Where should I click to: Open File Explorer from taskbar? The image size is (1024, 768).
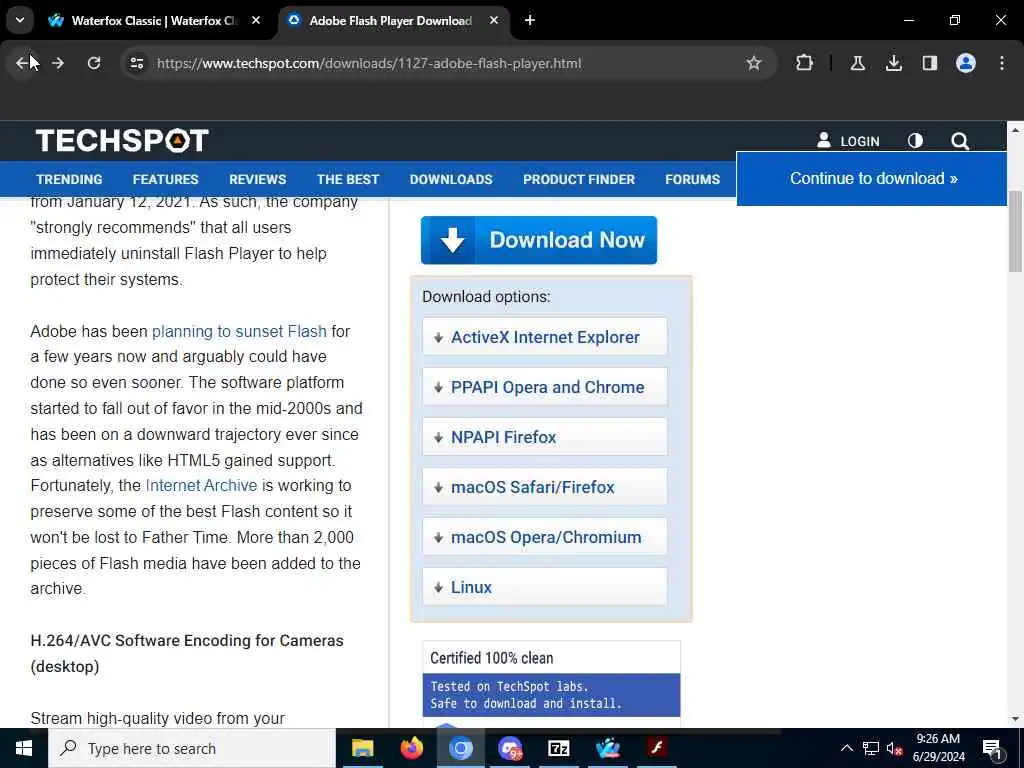click(x=362, y=748)
